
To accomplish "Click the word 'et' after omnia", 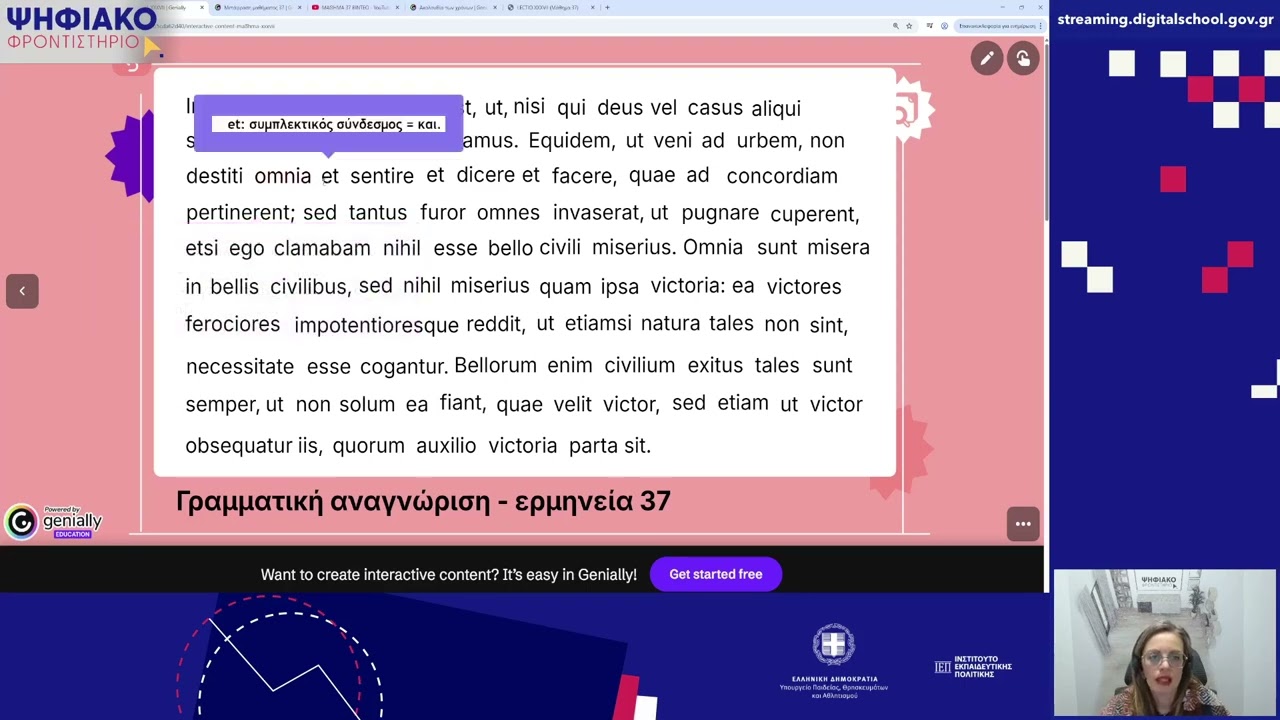I will point(330,176).
